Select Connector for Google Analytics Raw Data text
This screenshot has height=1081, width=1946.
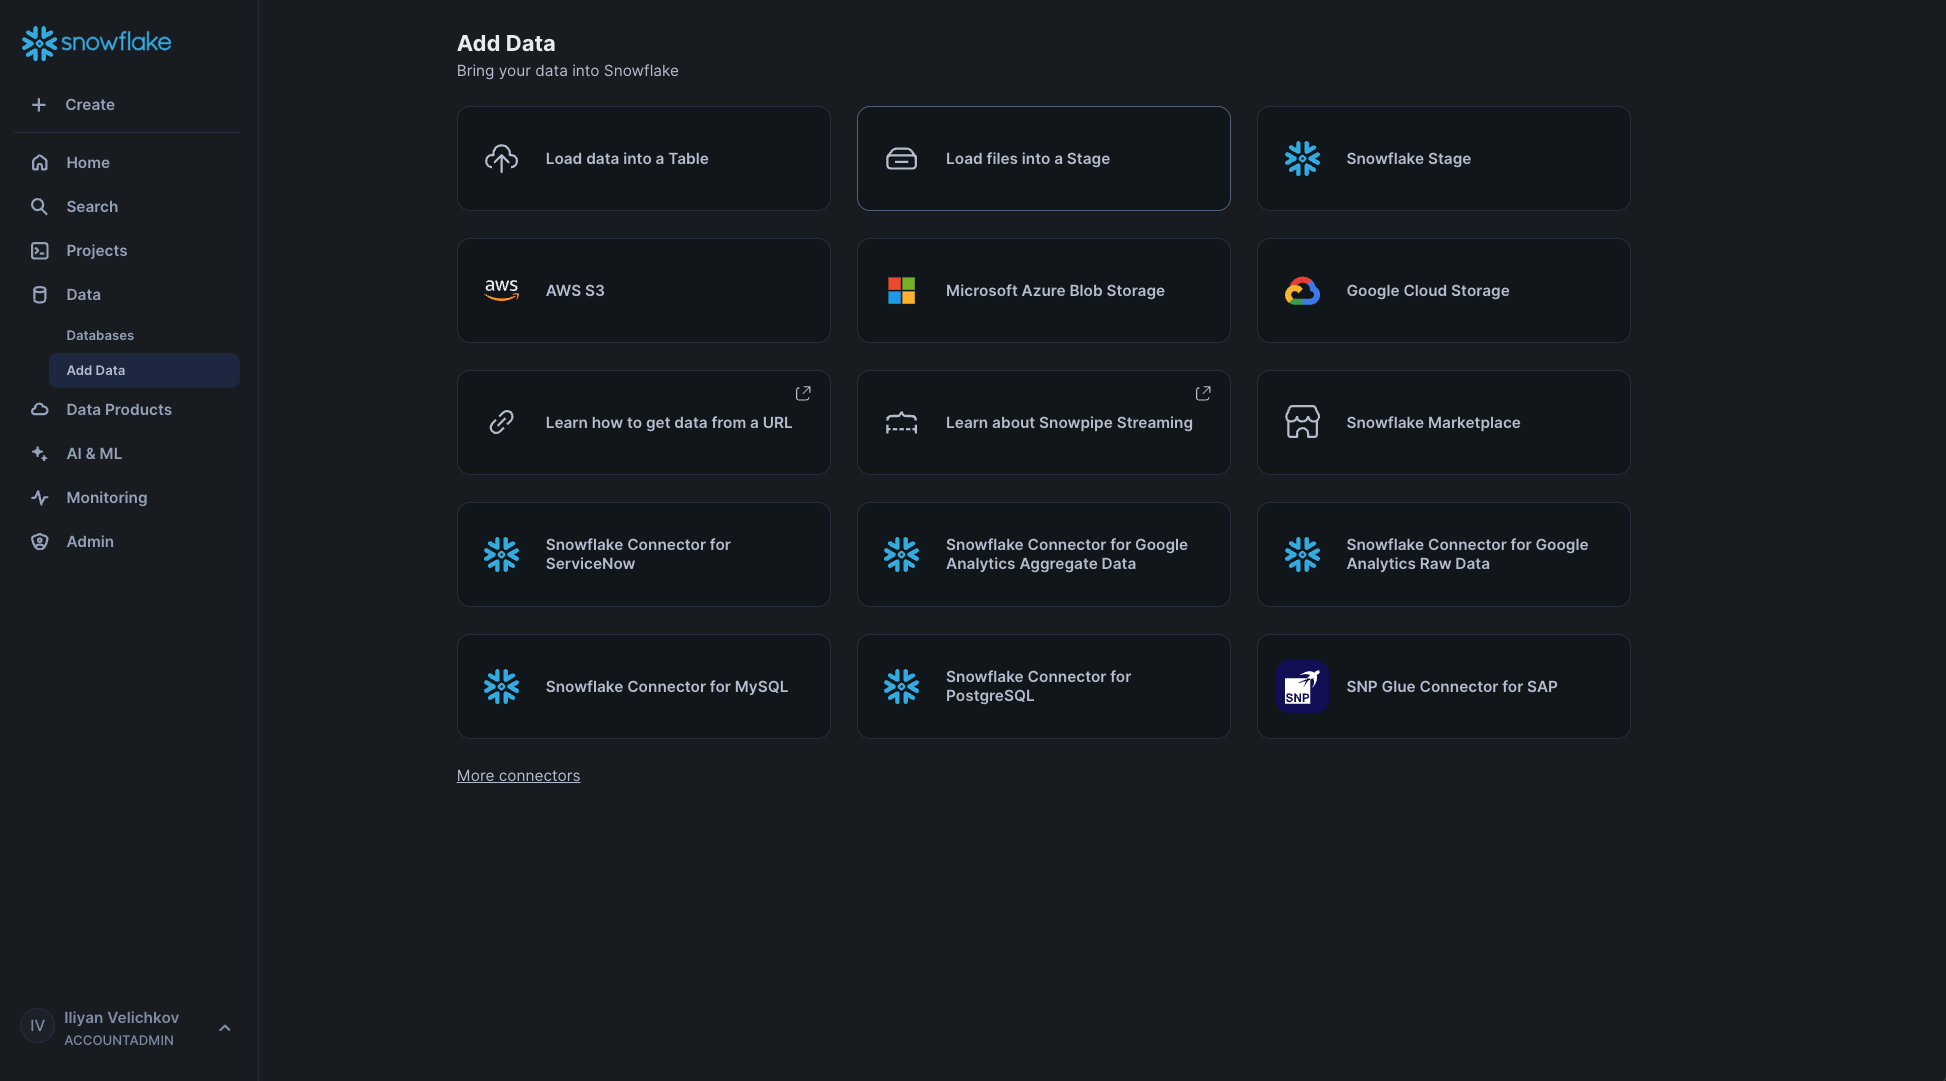[1467, 555]
